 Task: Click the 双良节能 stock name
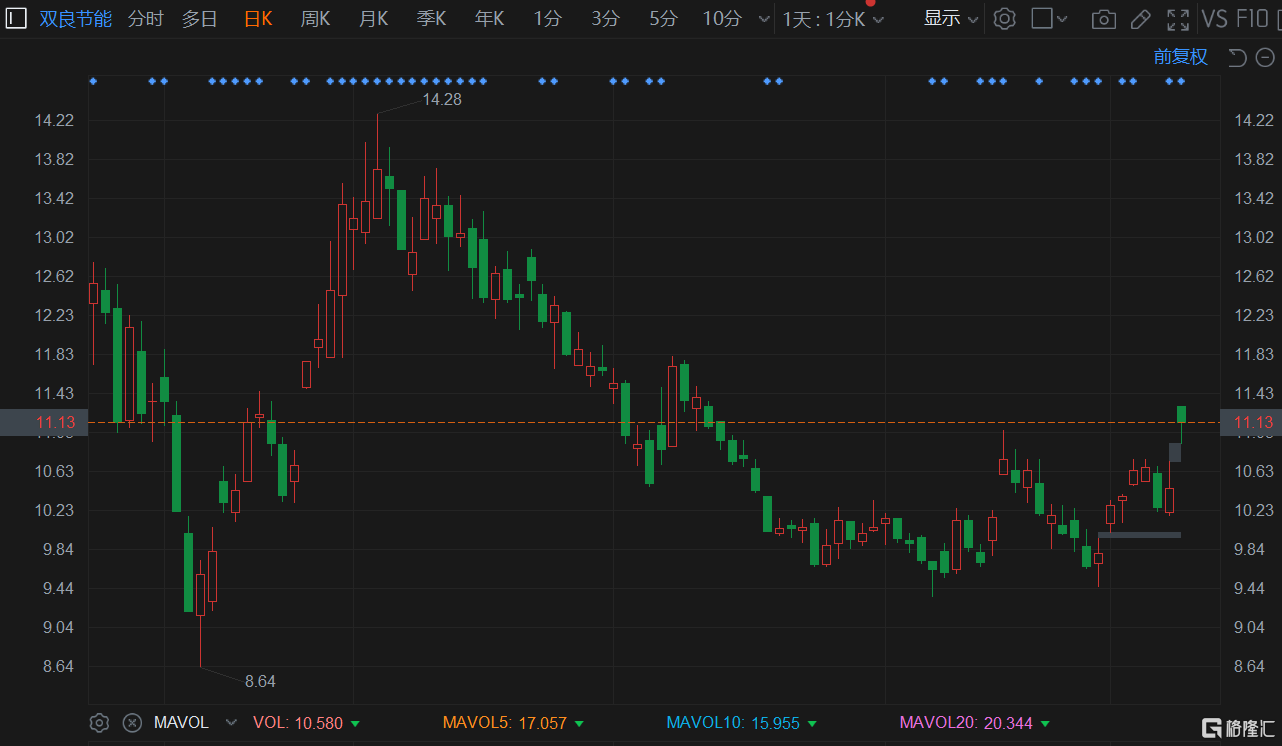pyautogui.click(x=76, y=18)
